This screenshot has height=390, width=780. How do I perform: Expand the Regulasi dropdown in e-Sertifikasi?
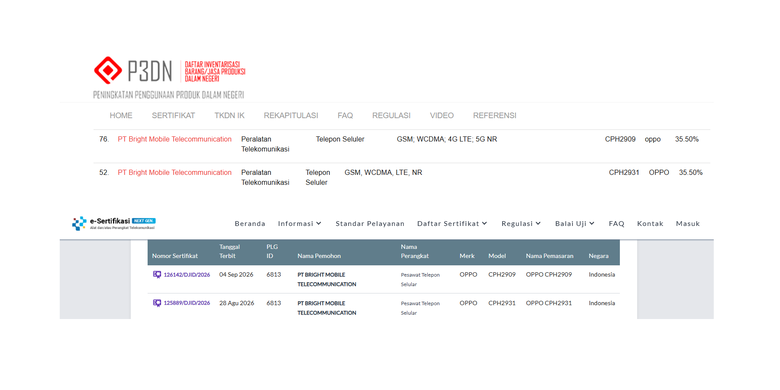point(521,223)
